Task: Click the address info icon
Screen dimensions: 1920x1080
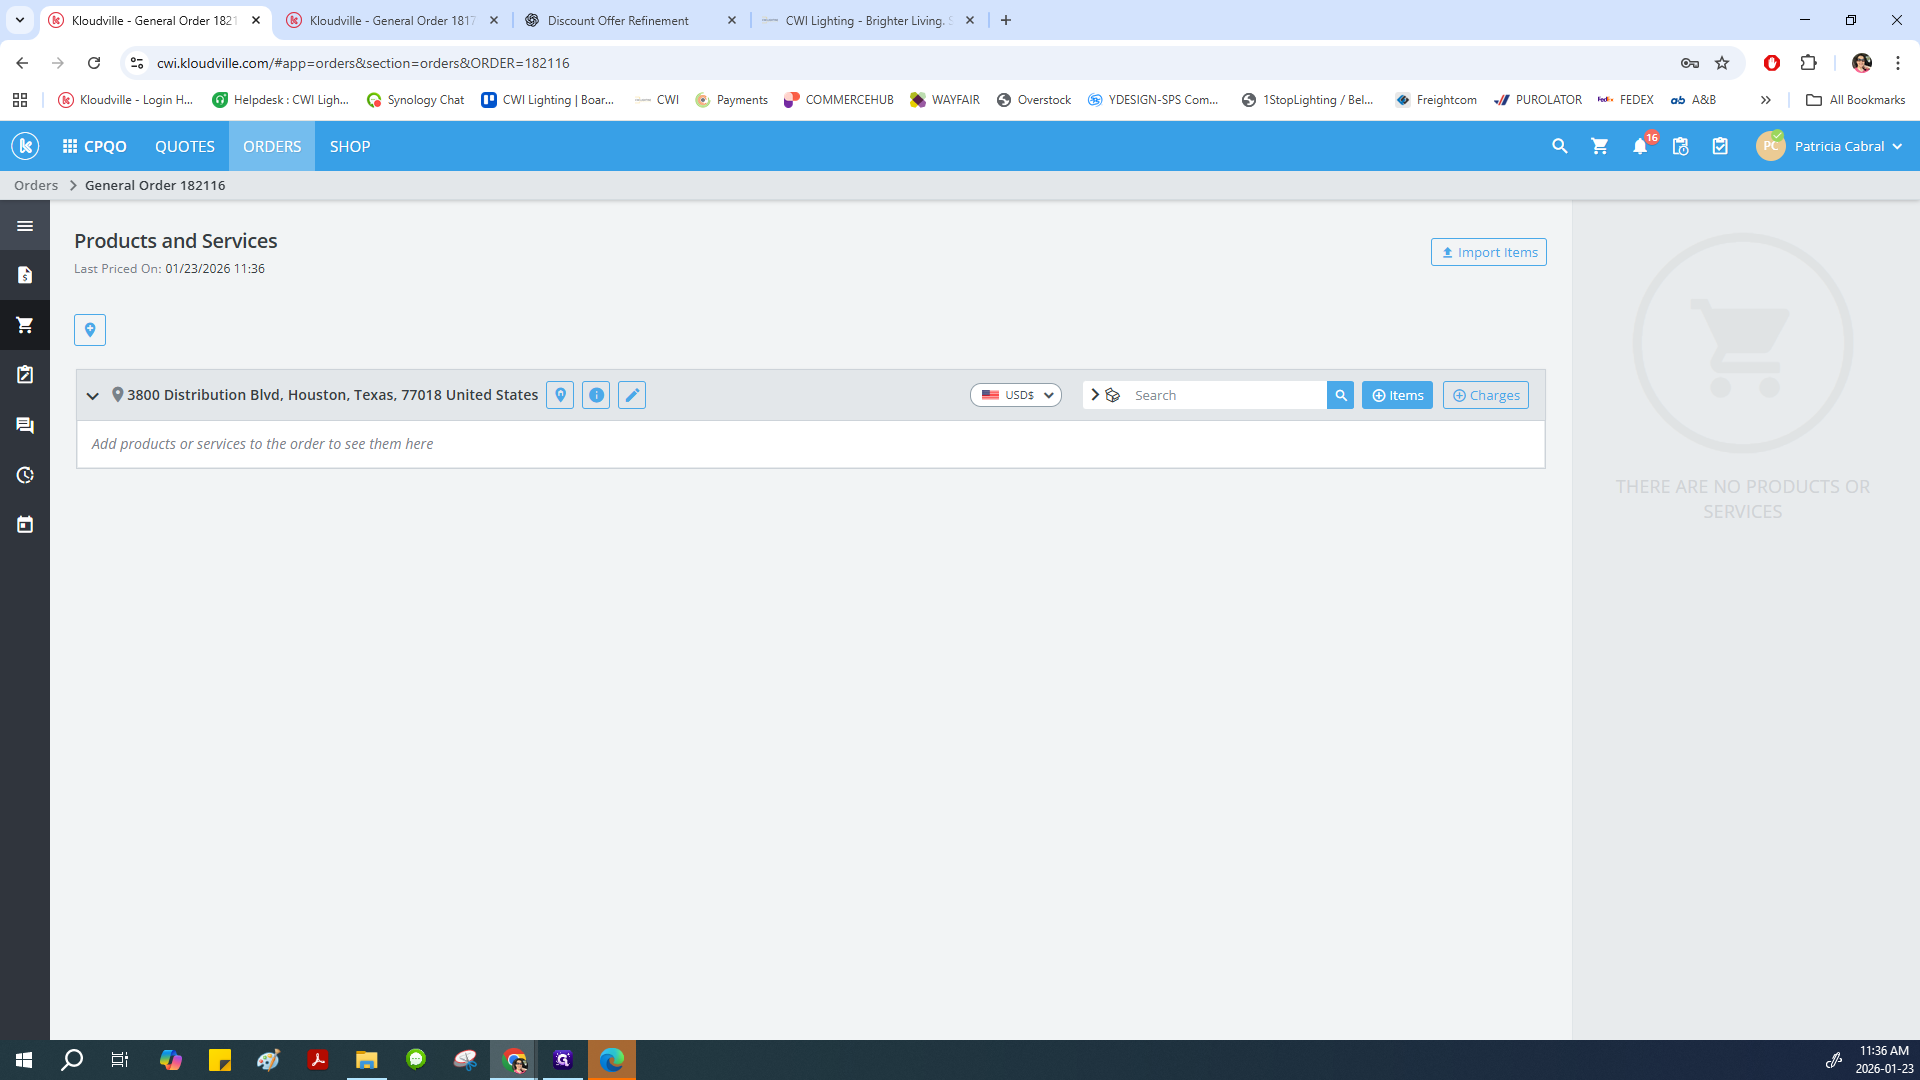Action: 596,395
